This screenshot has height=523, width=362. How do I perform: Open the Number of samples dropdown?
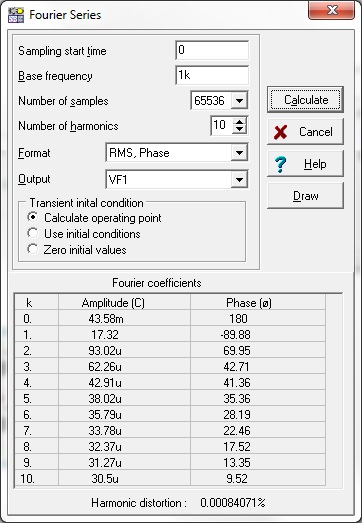click(239, 100)
